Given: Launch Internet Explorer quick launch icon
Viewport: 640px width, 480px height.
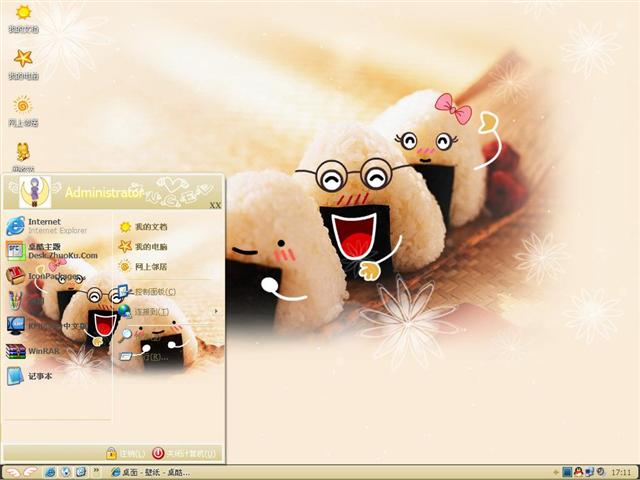Looking at the screenshot, I should click(x=50, y=472).
